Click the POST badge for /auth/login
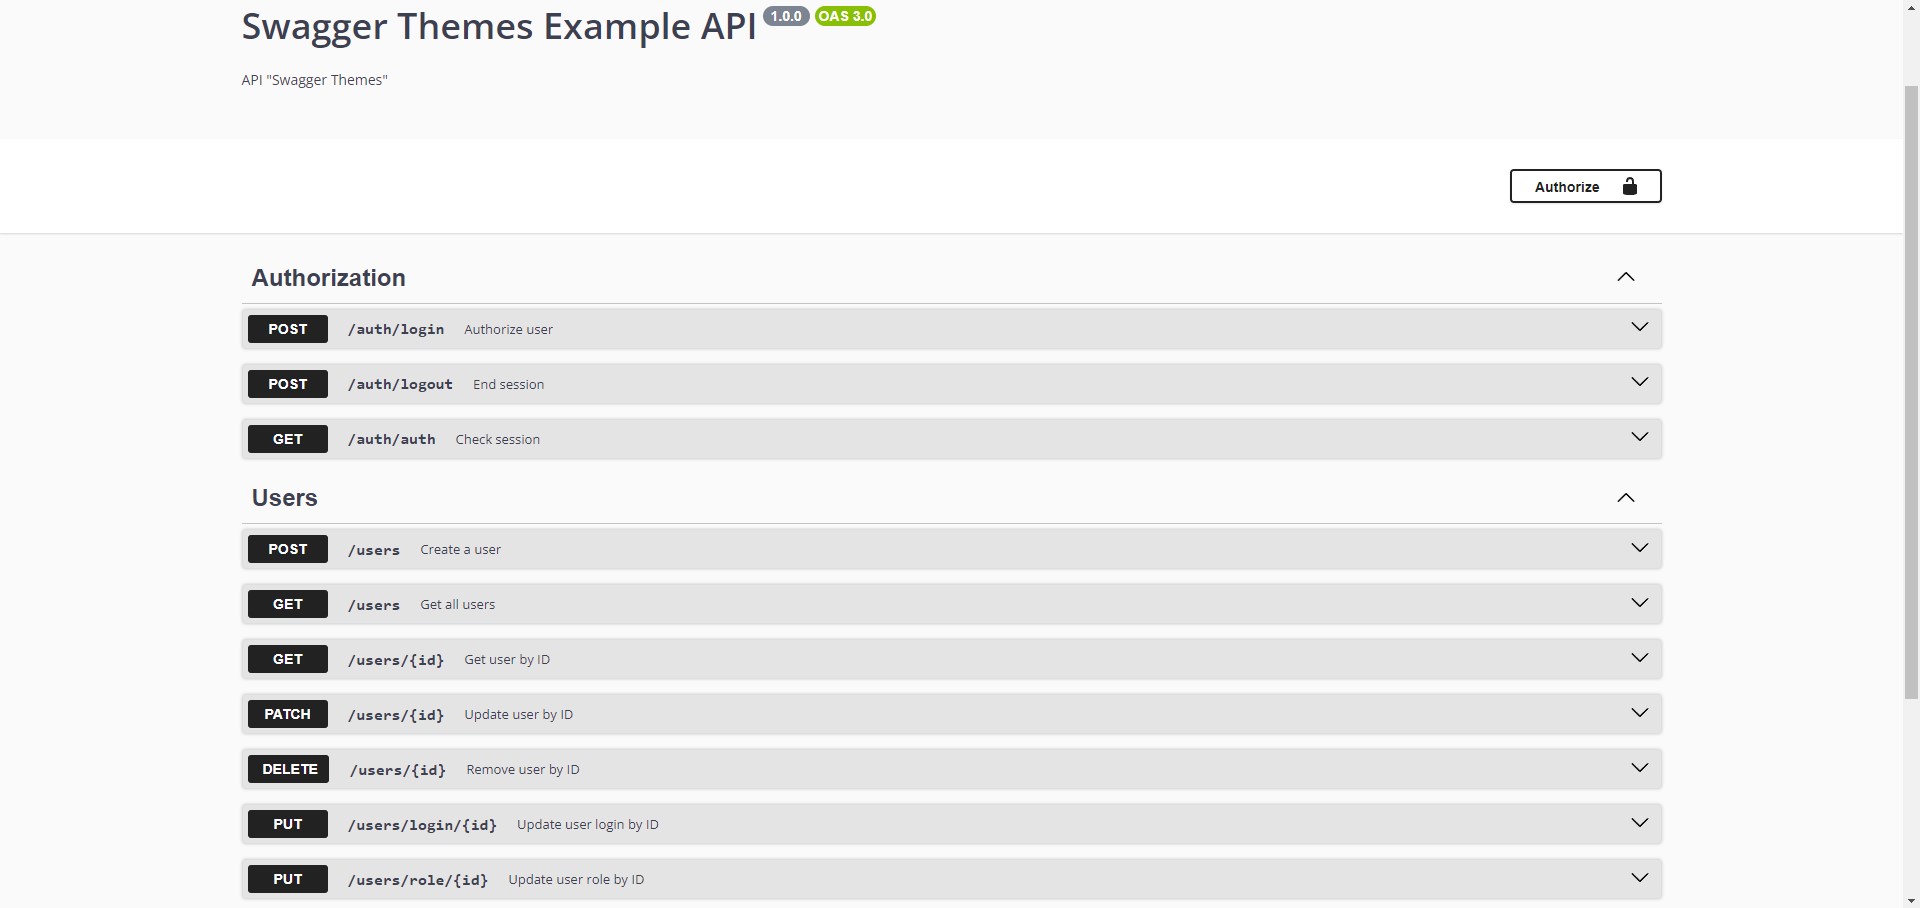Viewport: 1920px width, 908px height. pos(288,329)
